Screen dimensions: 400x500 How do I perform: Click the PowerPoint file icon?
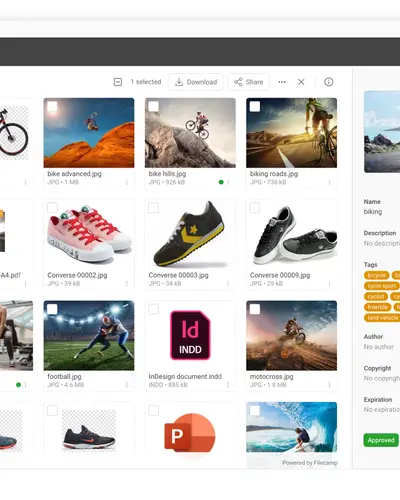pyautogui.click(x=190, y=432)
